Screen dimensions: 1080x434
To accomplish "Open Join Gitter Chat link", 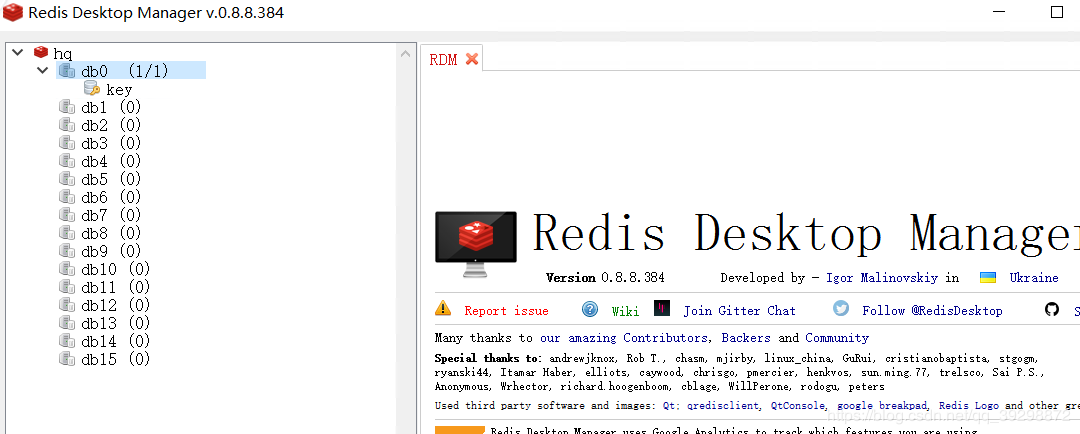I will click(739, 311).
